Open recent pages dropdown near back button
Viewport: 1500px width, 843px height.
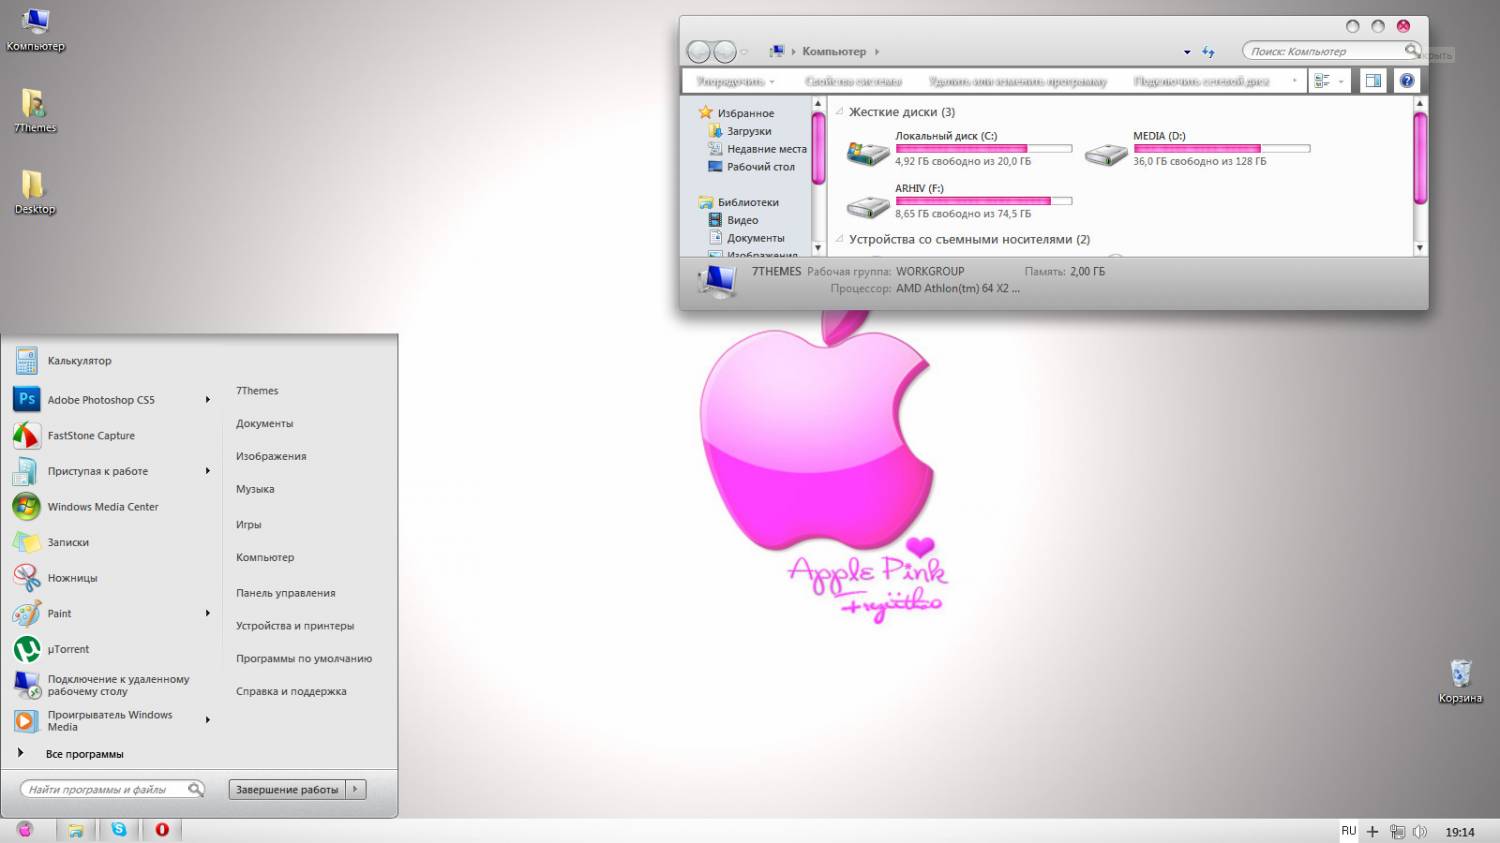pyautogui.click(x=745, y=52)
